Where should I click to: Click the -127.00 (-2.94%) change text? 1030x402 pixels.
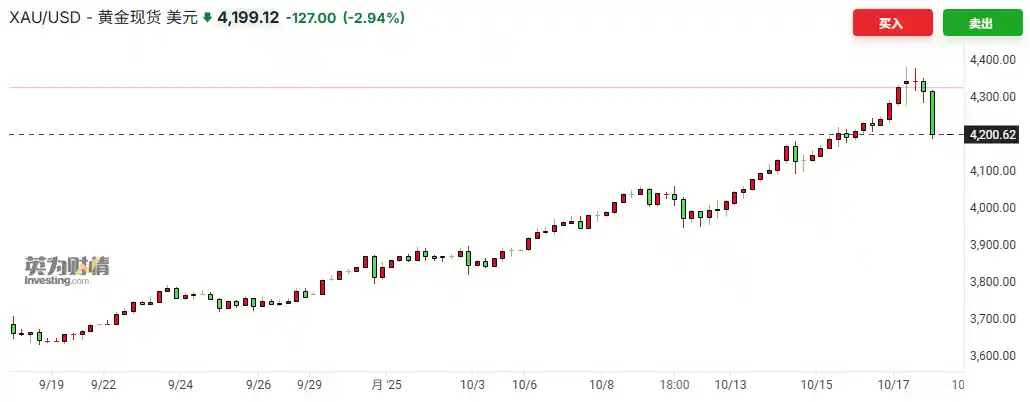coord(345,18)
